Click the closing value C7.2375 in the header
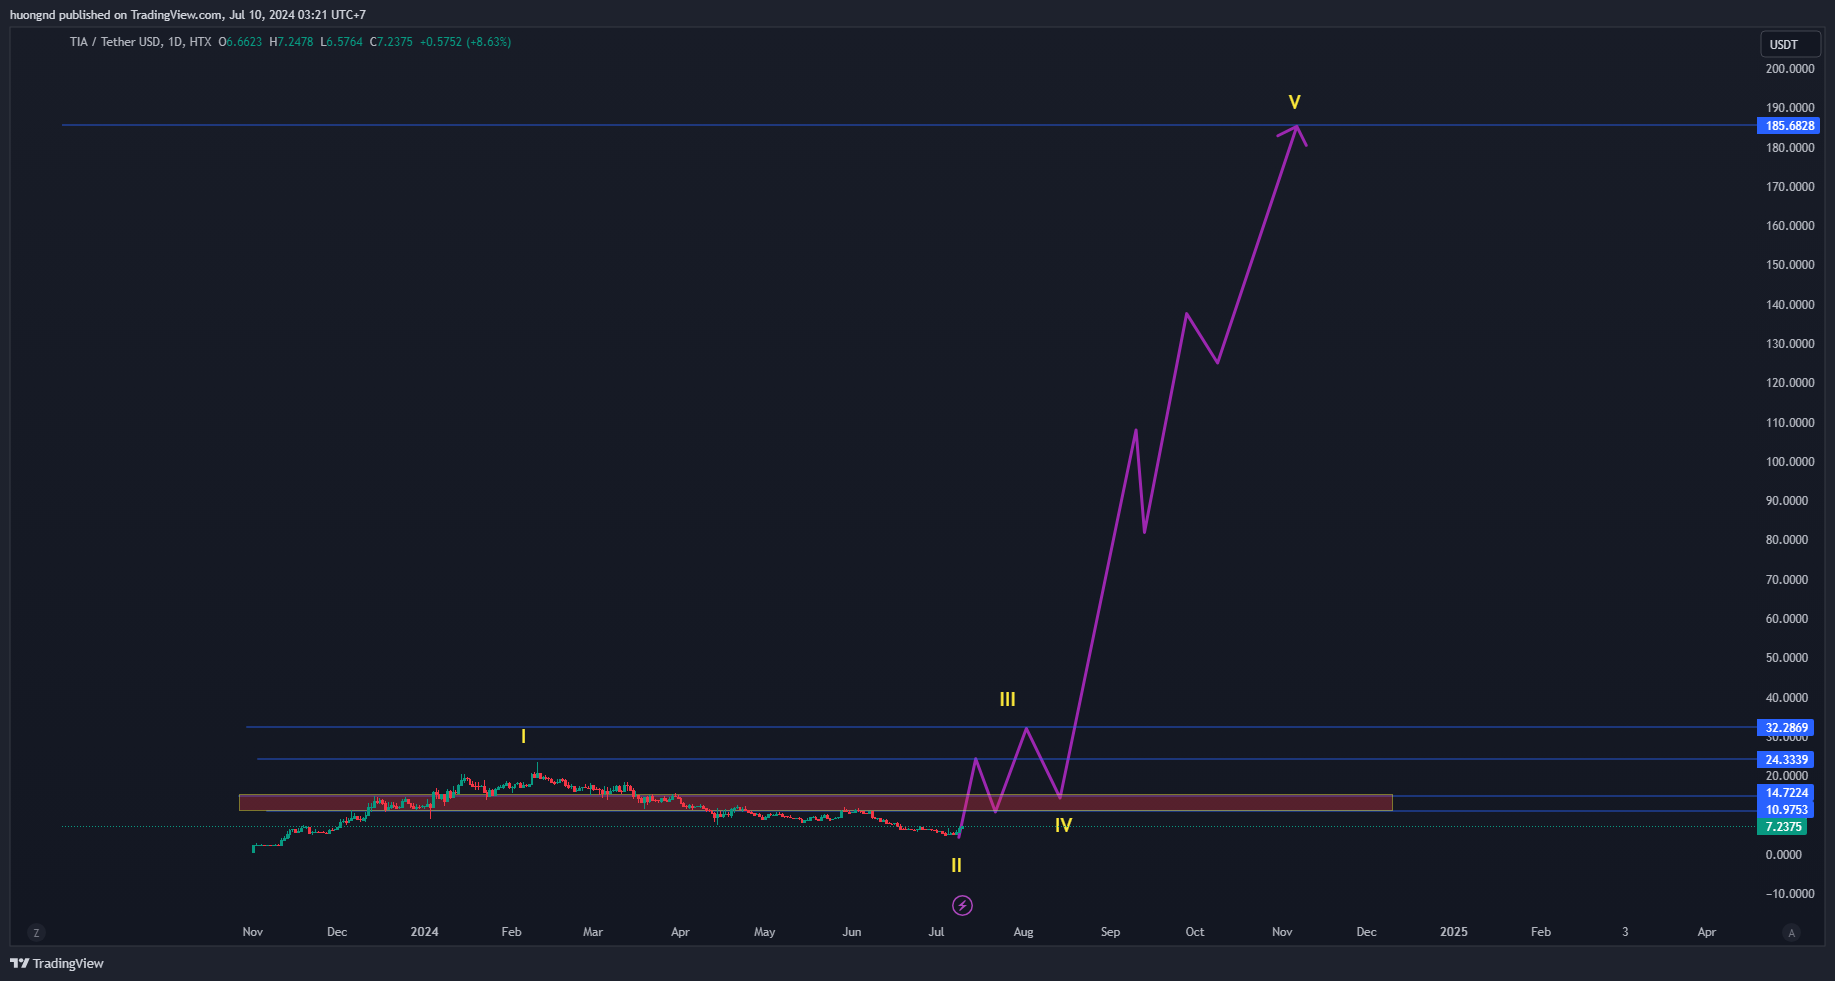The image size is (1835, 981). 391,42
